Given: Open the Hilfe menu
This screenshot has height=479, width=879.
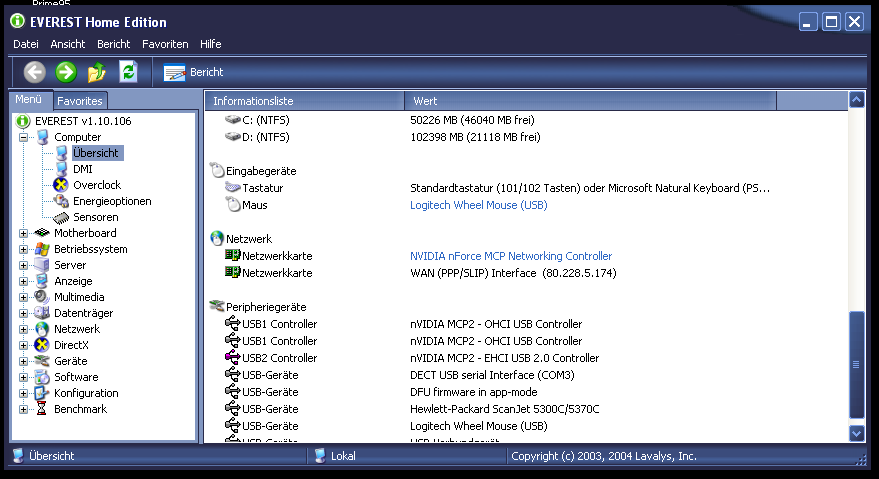Looking at the screenshot, I should click(210, 44).
